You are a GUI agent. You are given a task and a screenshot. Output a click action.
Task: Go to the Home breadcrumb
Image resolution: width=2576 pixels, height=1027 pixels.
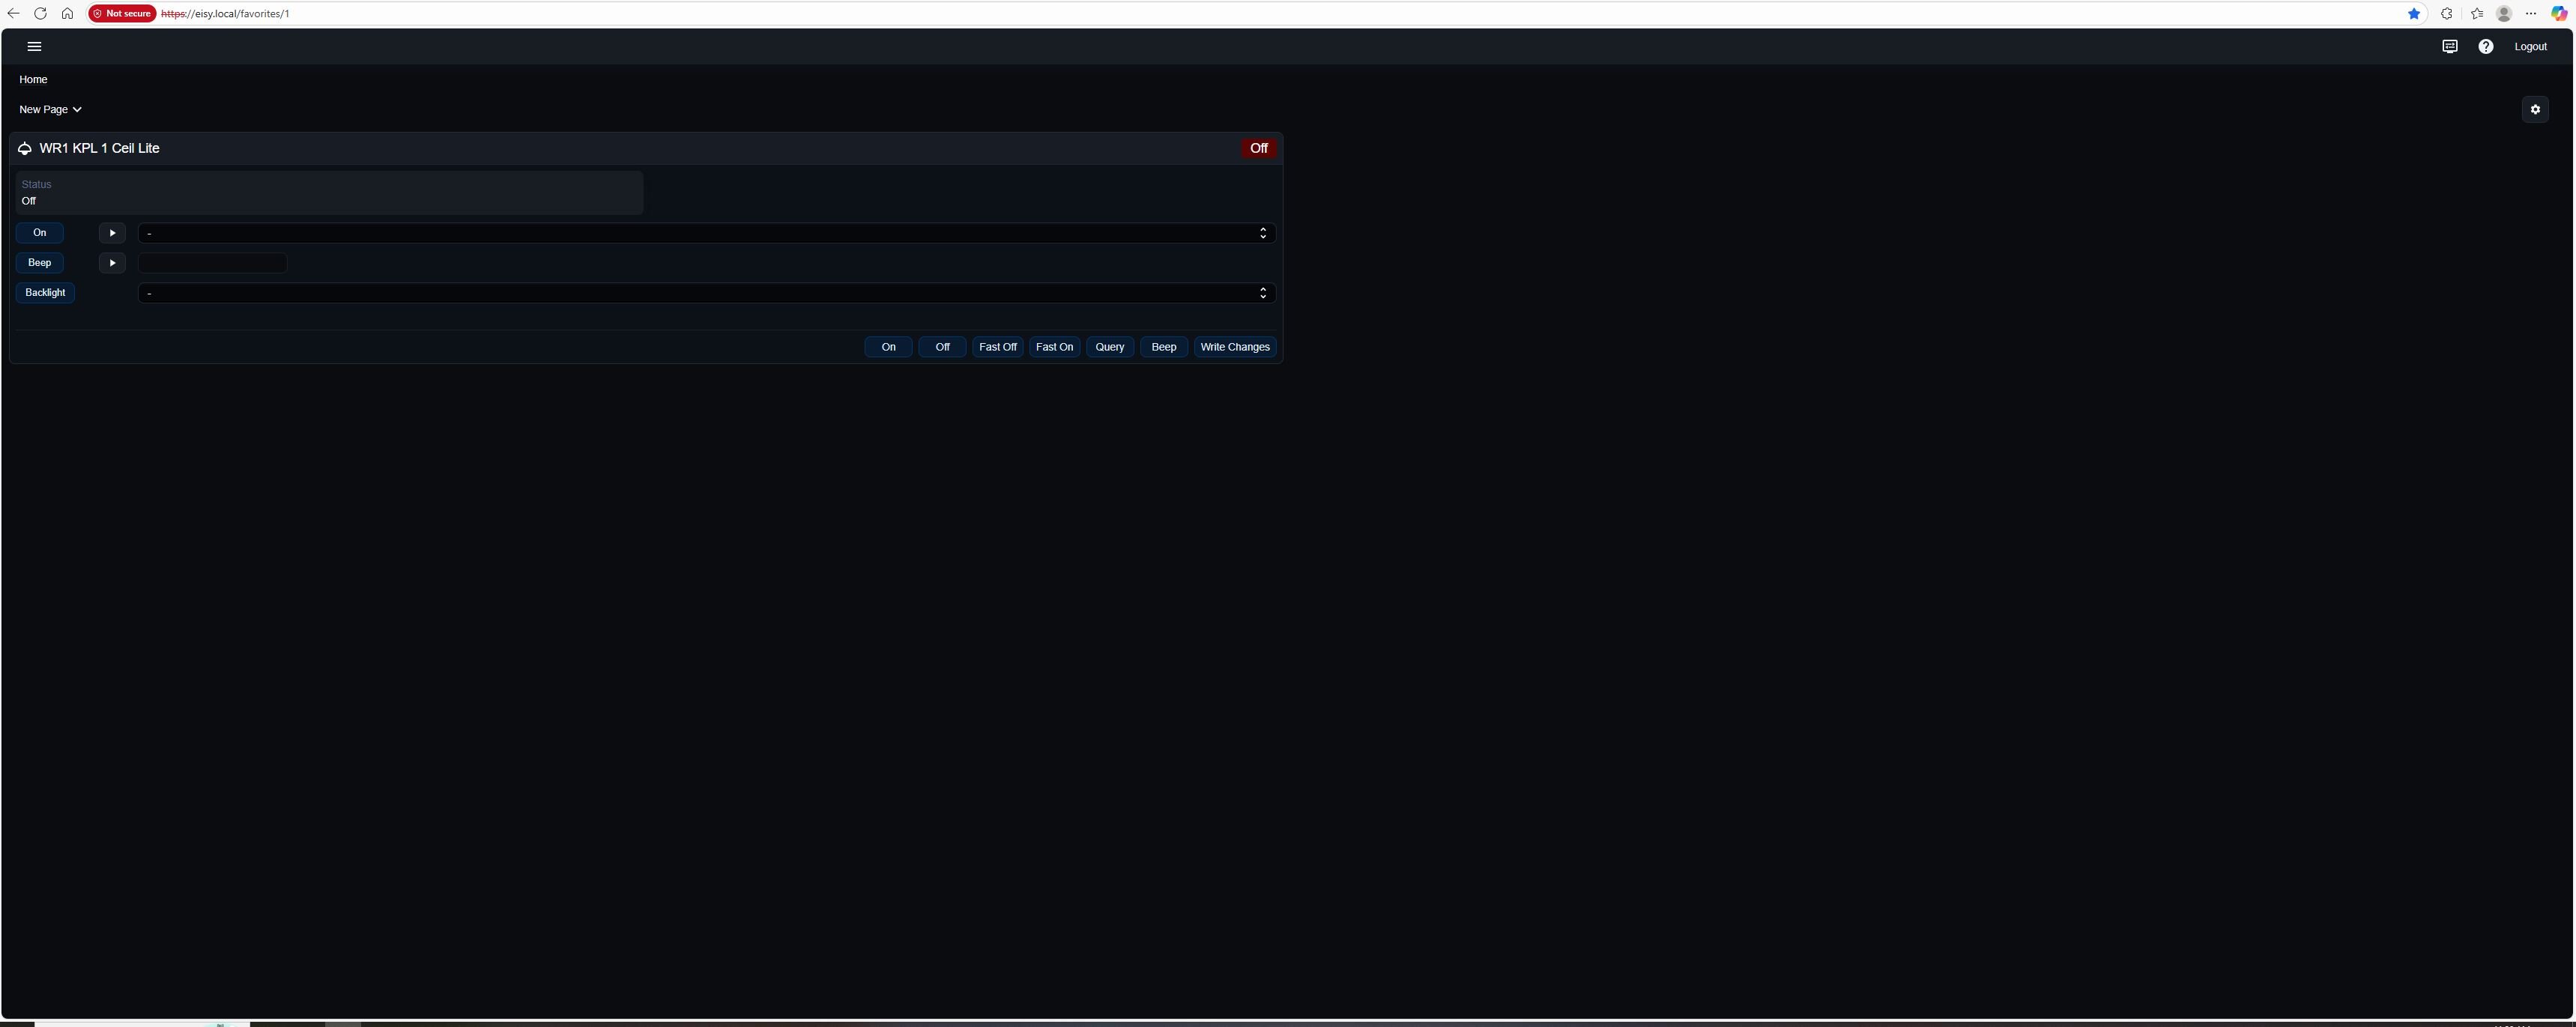(33, 80)
